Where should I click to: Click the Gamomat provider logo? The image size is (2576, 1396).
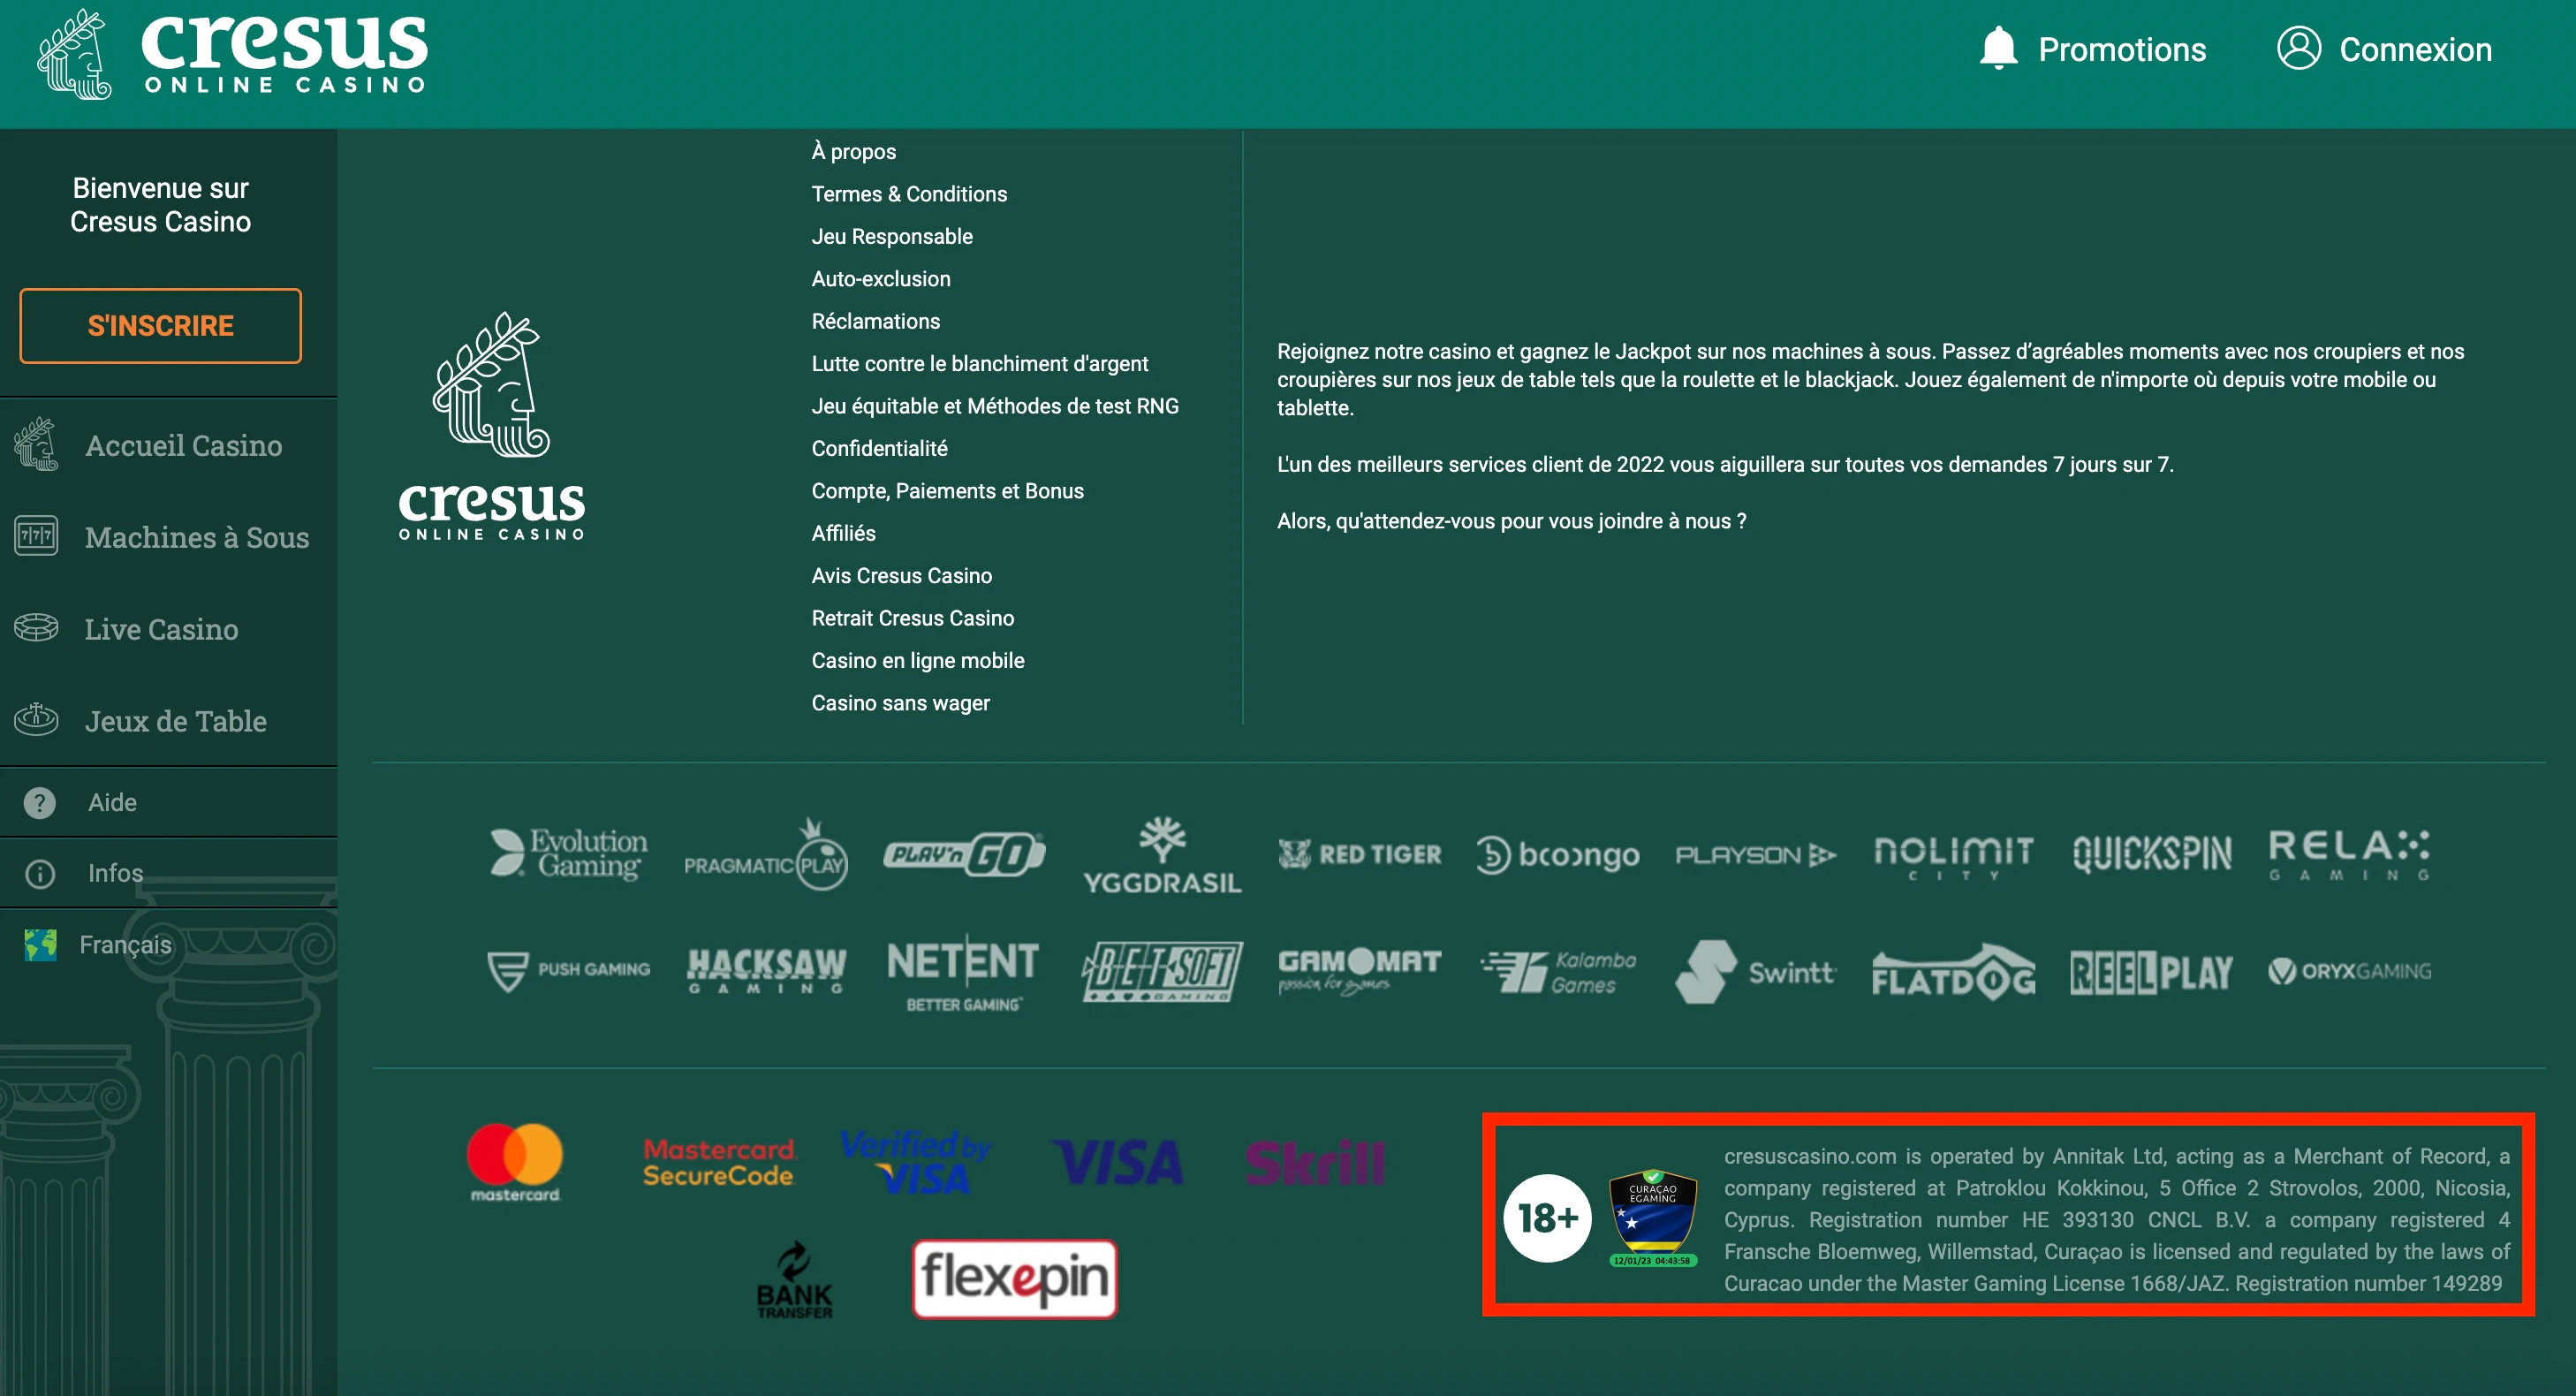pyautogui.click(x=1360, y=971)
